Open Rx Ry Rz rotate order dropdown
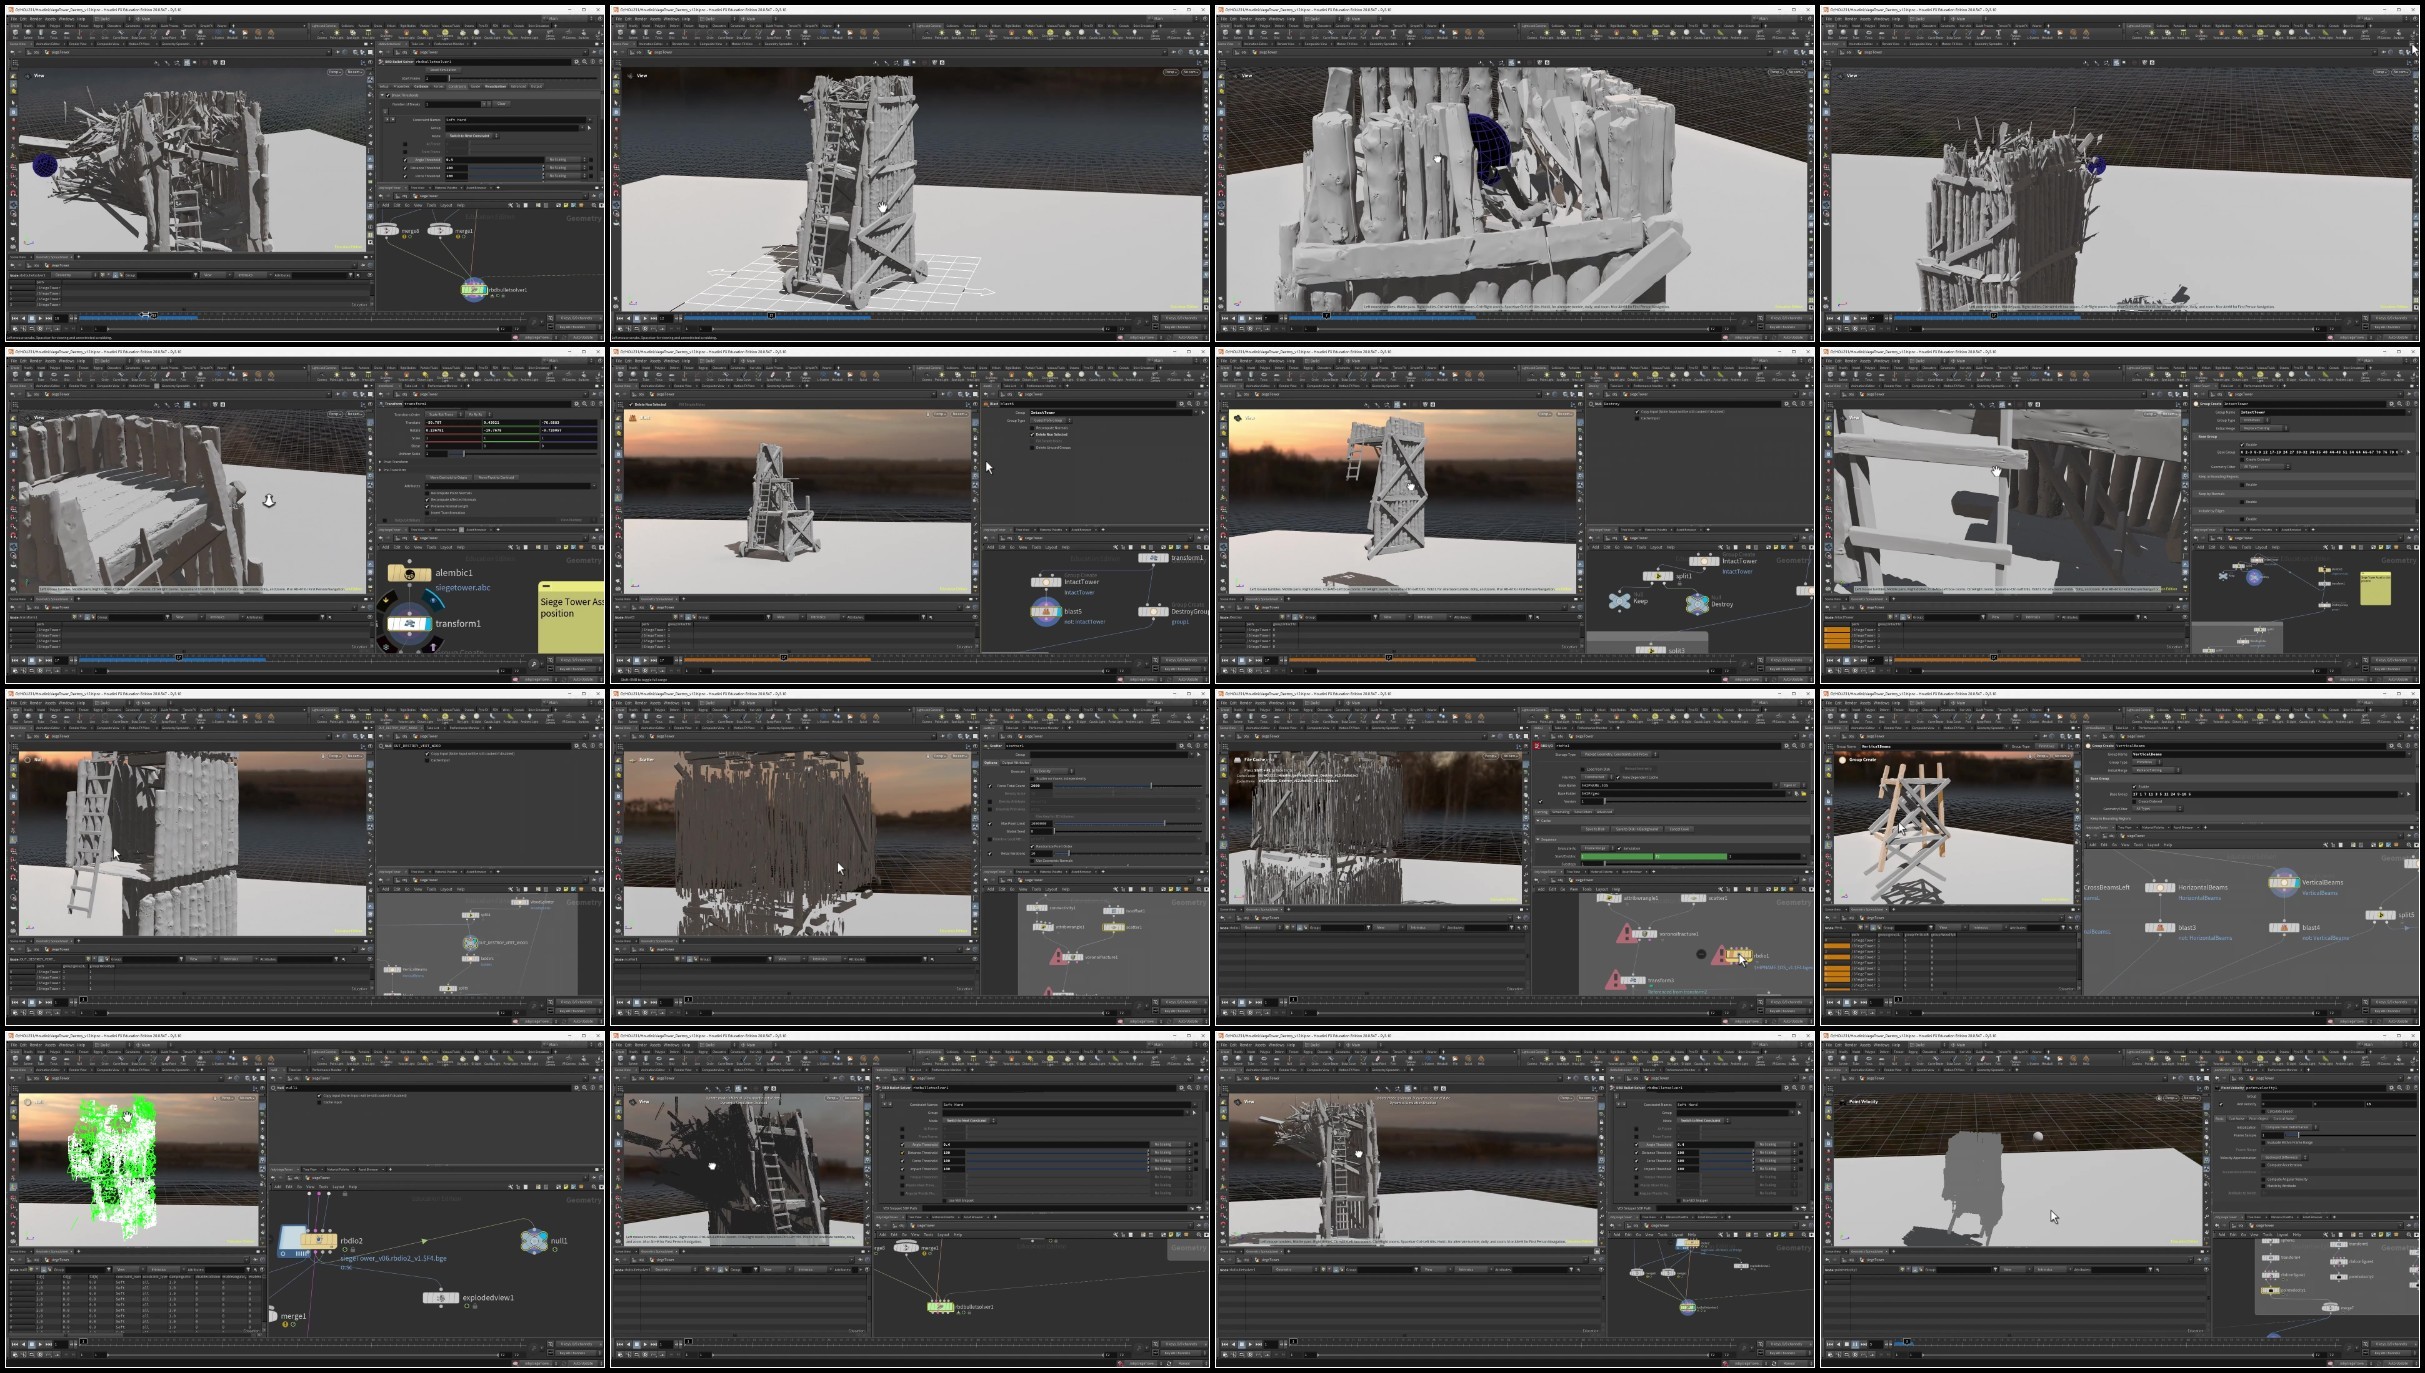Viewport: 2425px width, 1373px height. 478,414
